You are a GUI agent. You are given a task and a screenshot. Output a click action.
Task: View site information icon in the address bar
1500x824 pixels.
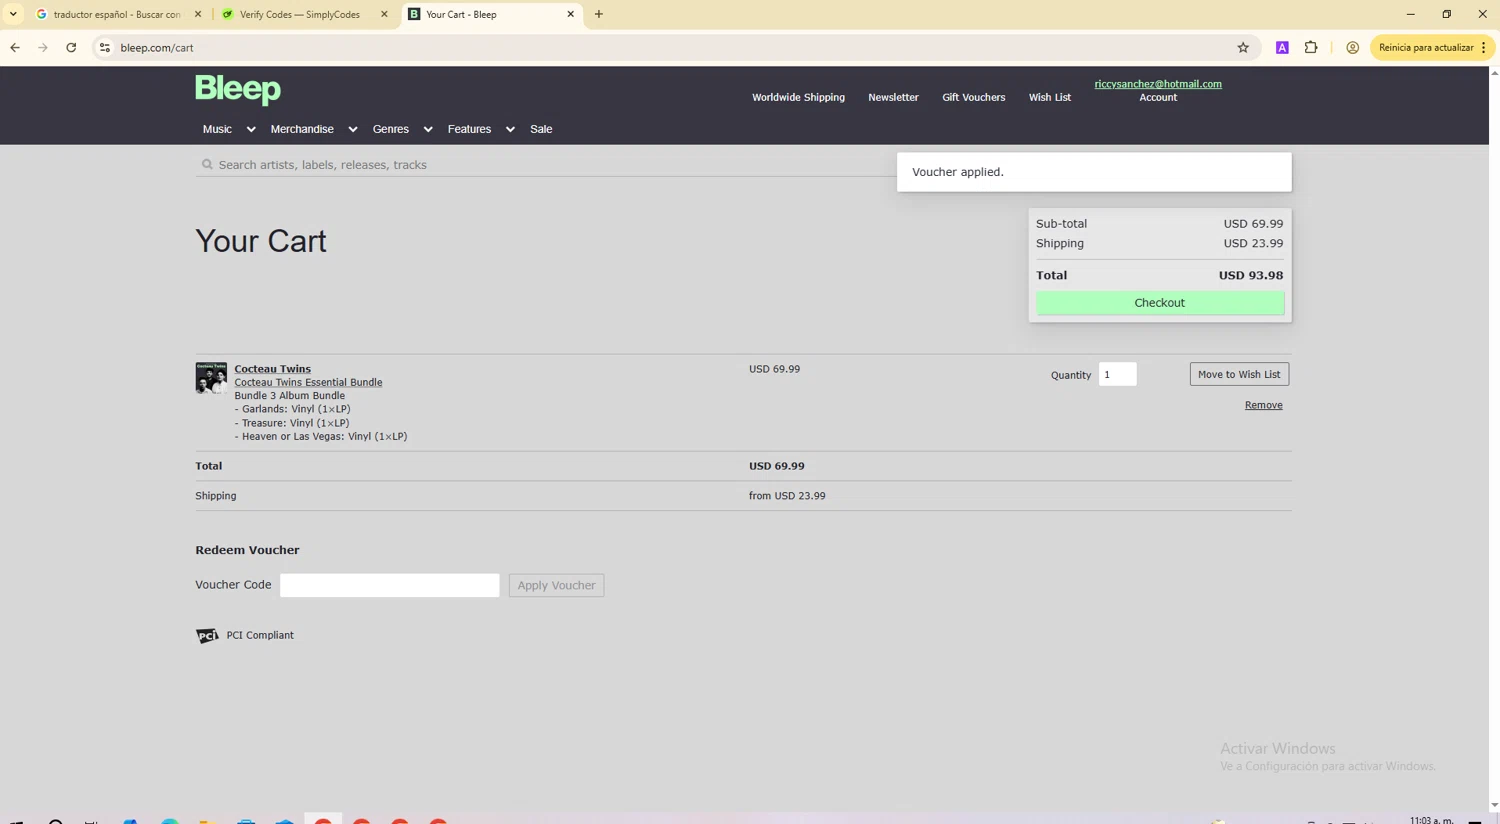click(x=104, y=47)
